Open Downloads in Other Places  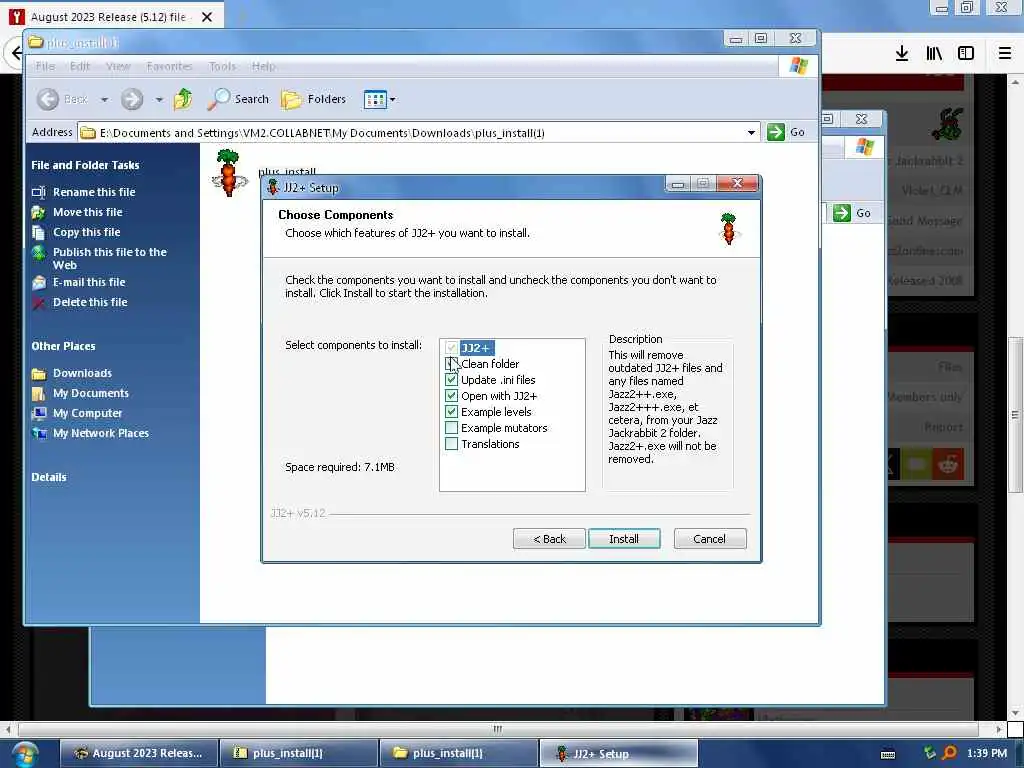[82, 373]
